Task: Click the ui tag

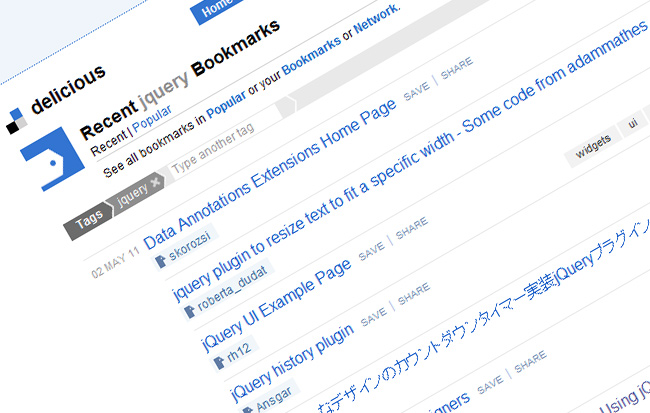Action: tap(632, 123)
